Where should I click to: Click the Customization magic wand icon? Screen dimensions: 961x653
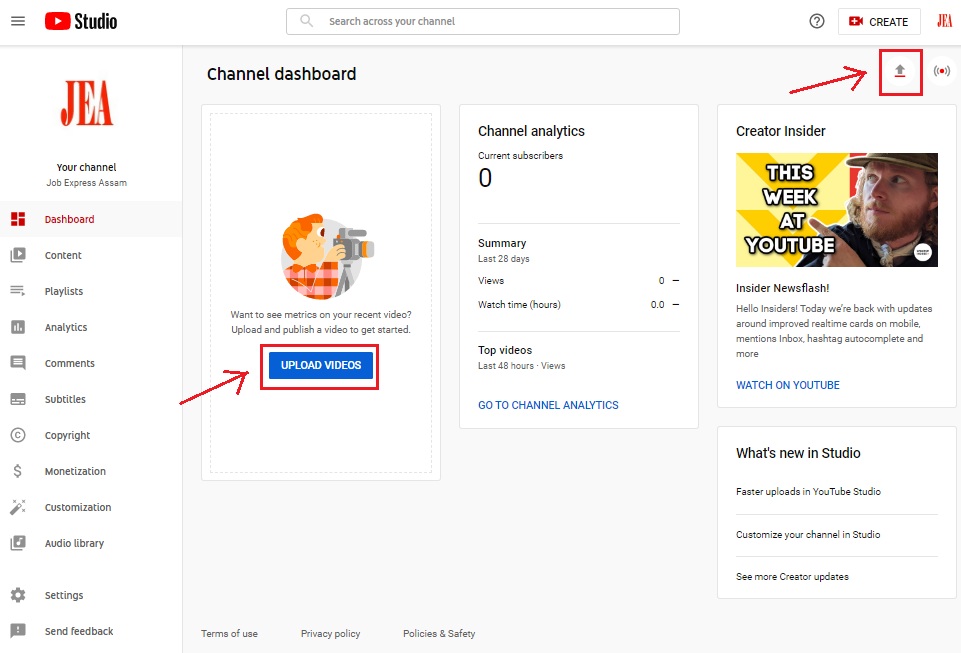(18, 507)
